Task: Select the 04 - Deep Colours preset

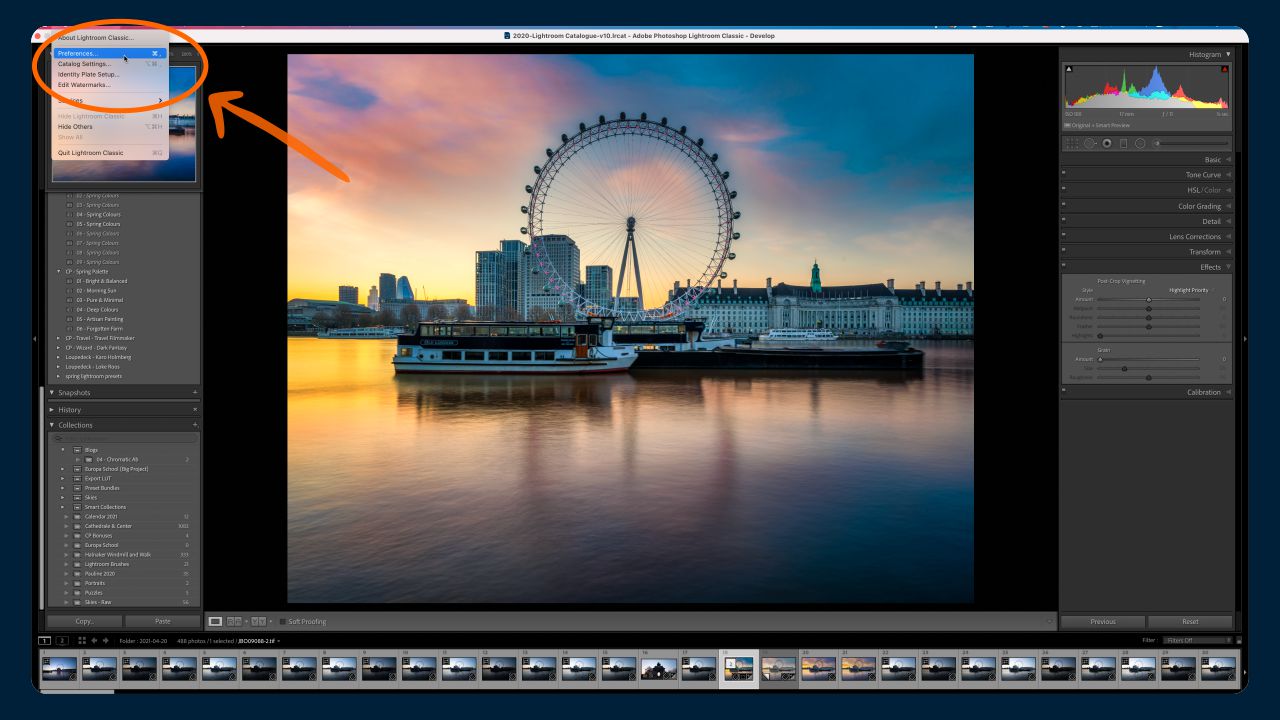Action: tap(97, 310)
